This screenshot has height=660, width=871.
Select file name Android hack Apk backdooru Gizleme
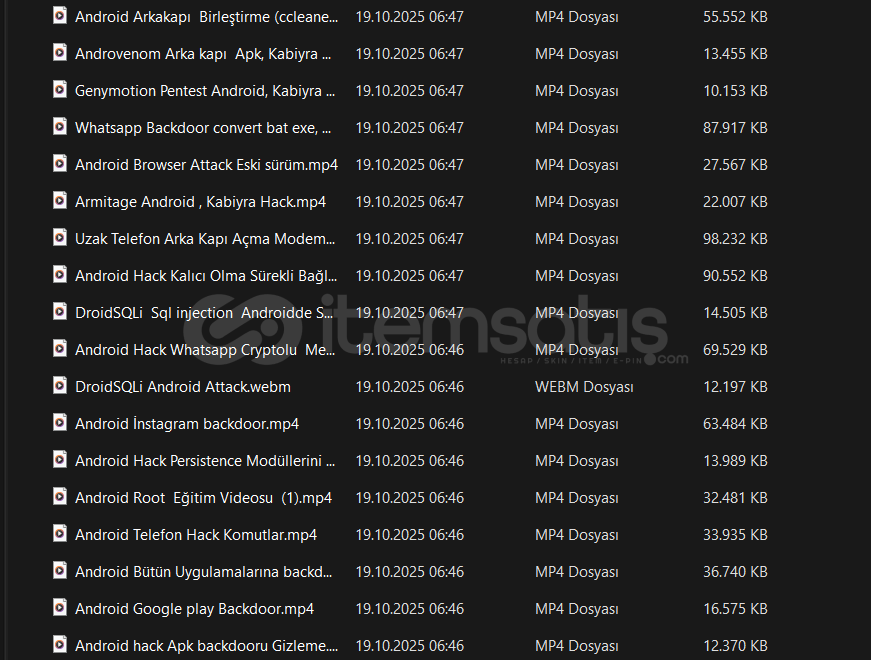tap(206, 646)
